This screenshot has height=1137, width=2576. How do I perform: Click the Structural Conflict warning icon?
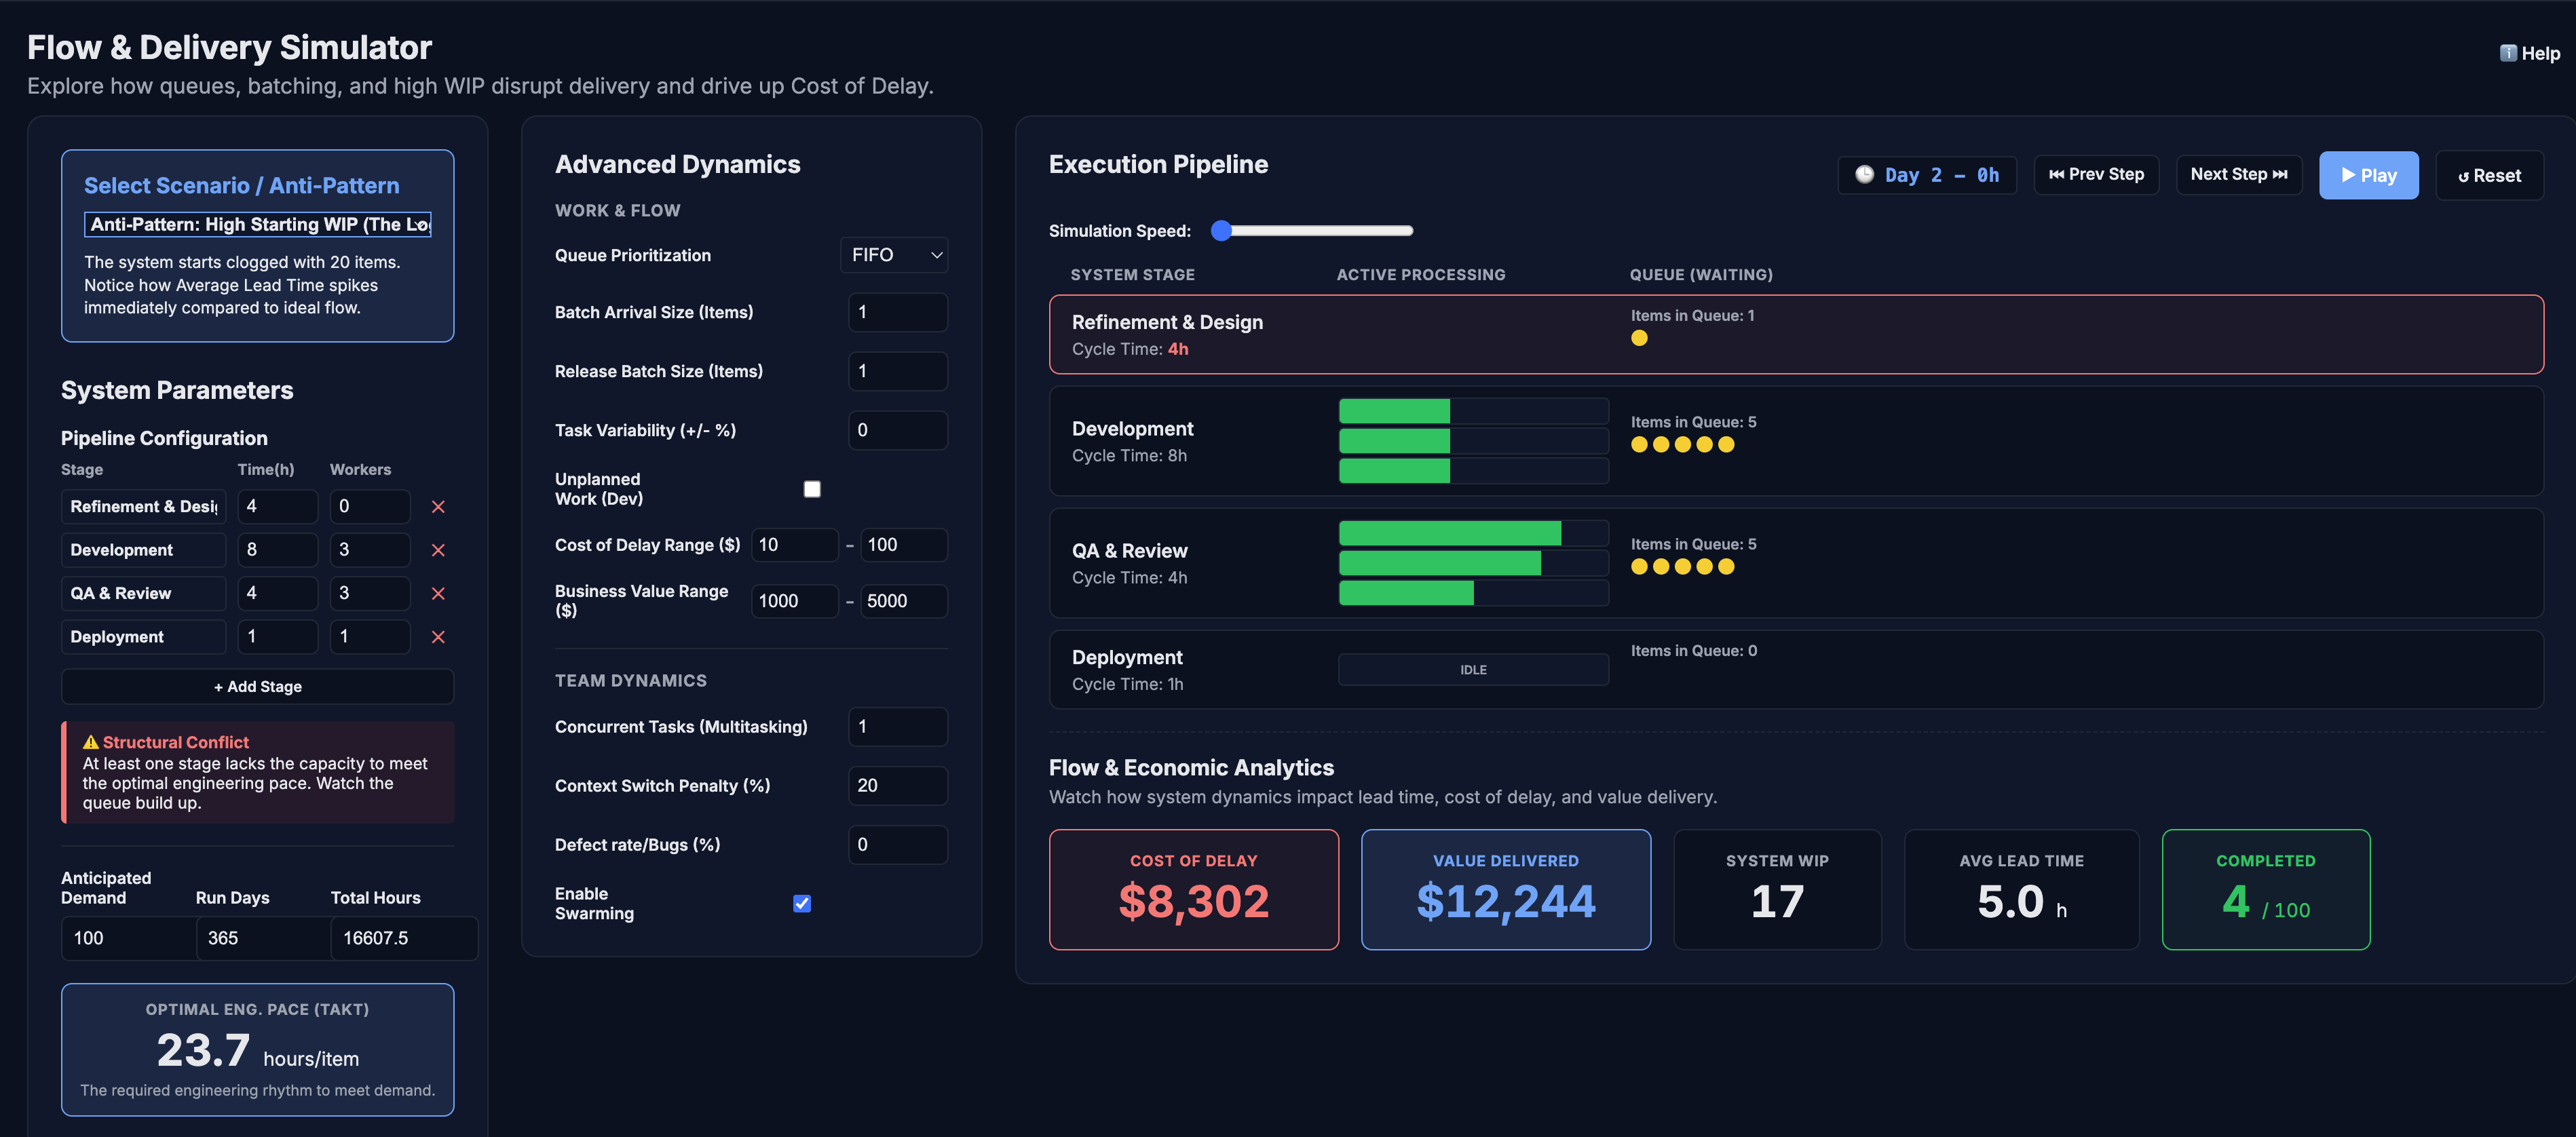pyautogui.click(x=90, y=742)
